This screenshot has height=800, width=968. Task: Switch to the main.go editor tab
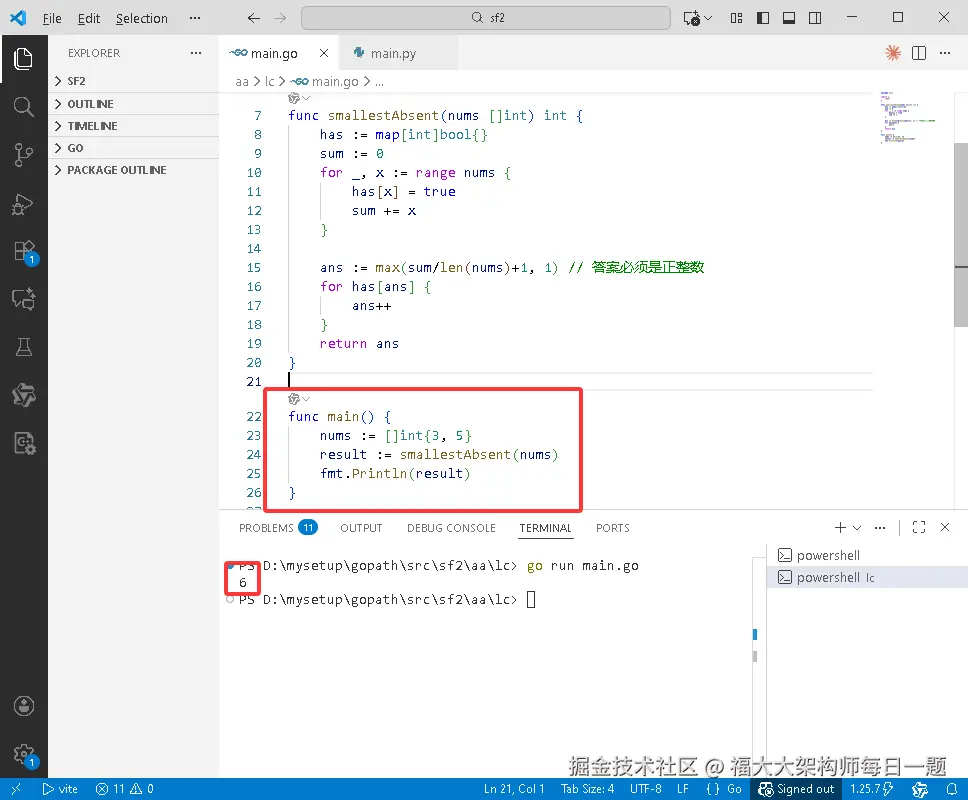click(x=274, y=53)
